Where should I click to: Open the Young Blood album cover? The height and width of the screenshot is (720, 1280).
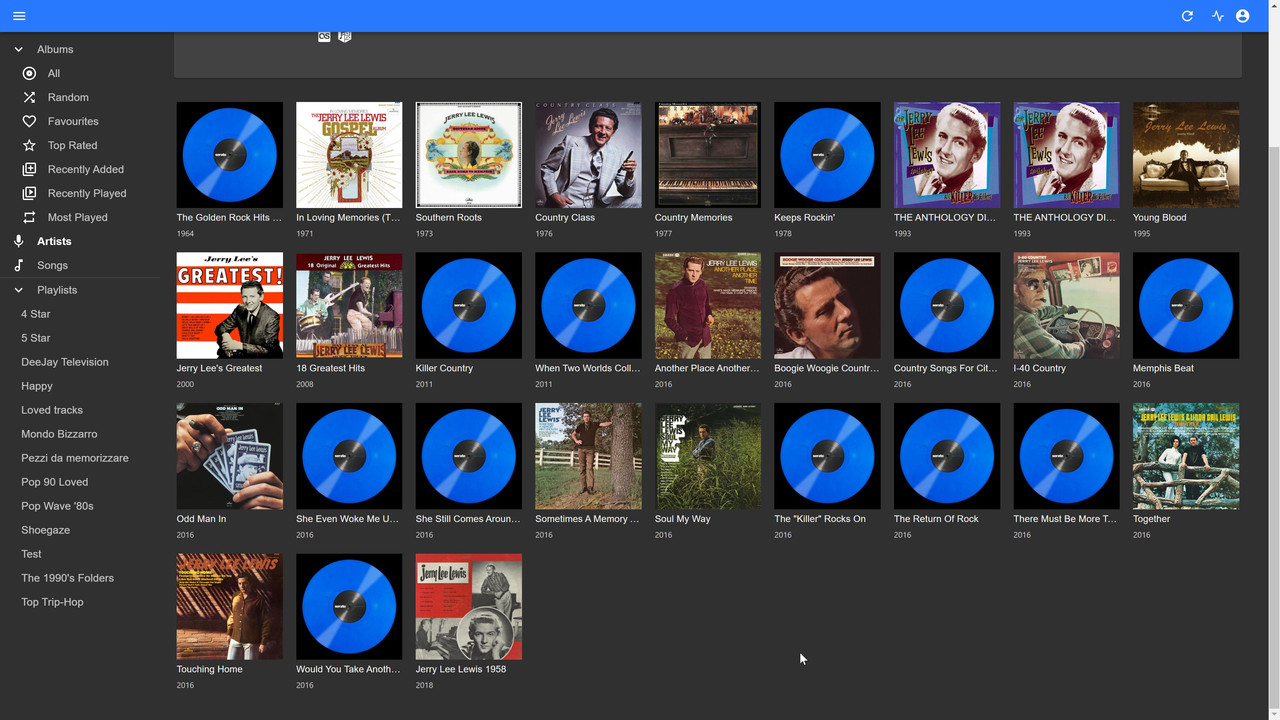tap(1186, 155)
